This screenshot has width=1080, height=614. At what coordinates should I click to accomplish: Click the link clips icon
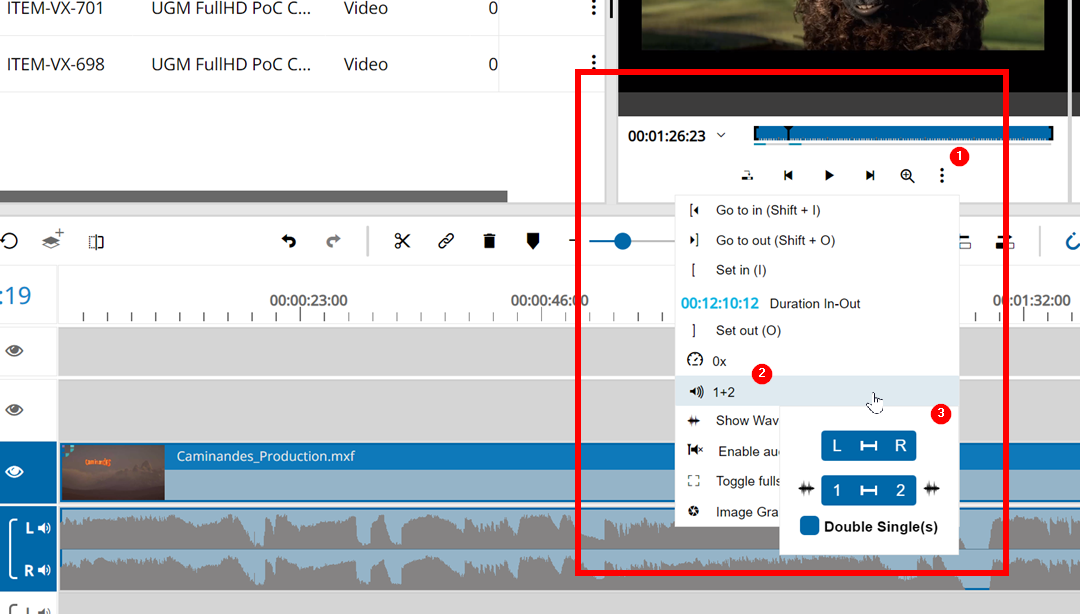tap(445, 241)
